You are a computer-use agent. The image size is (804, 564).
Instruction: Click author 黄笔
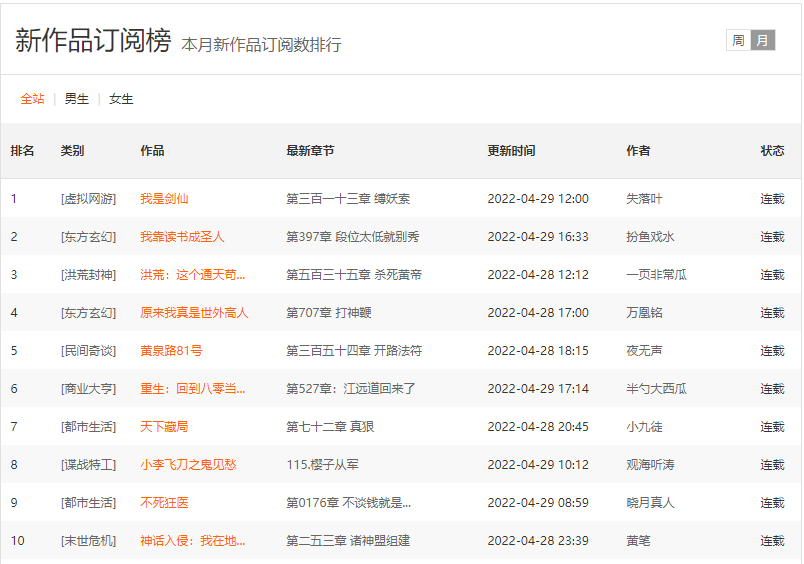[638, 540]
